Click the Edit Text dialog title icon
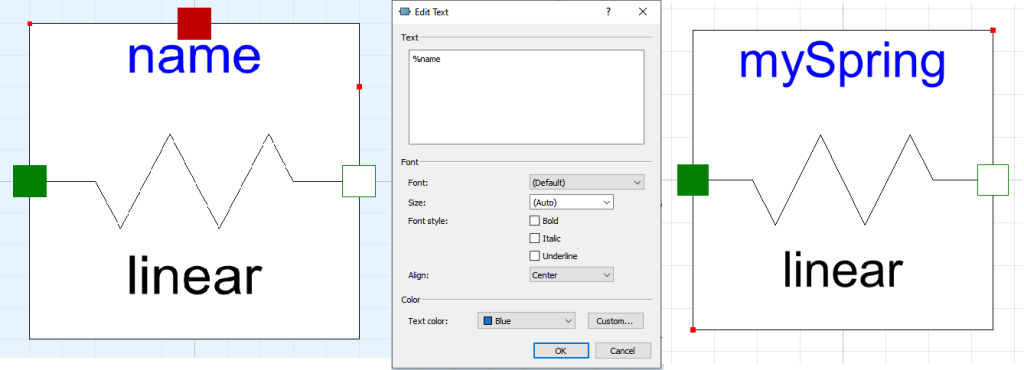The width and height of the screenshot is (1024, 370). click(x=405, y=12)
